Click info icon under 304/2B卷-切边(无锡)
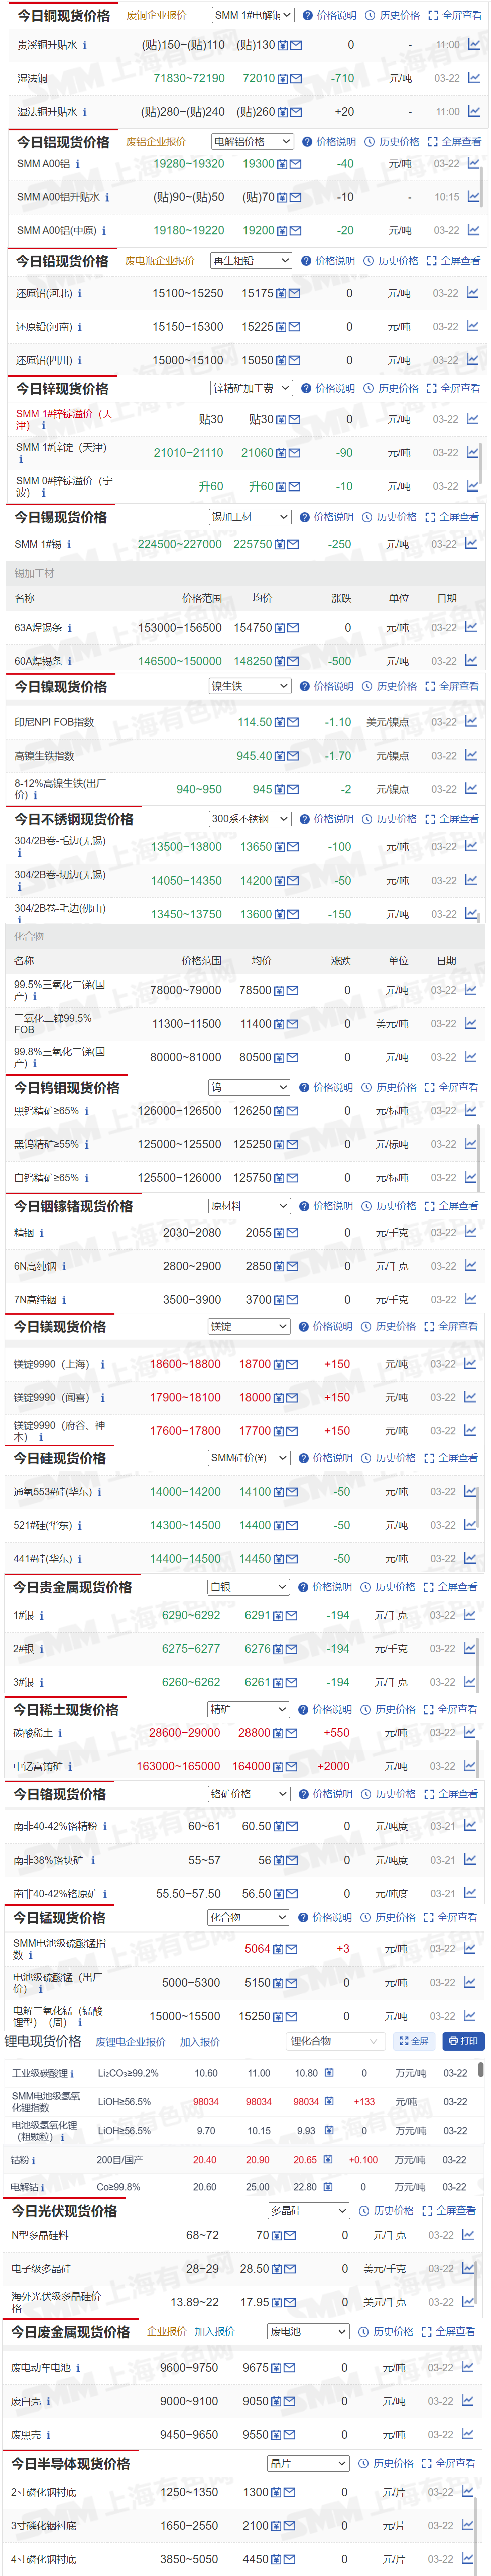This screenshot has height=2576, width=491. tap(19, 887)
